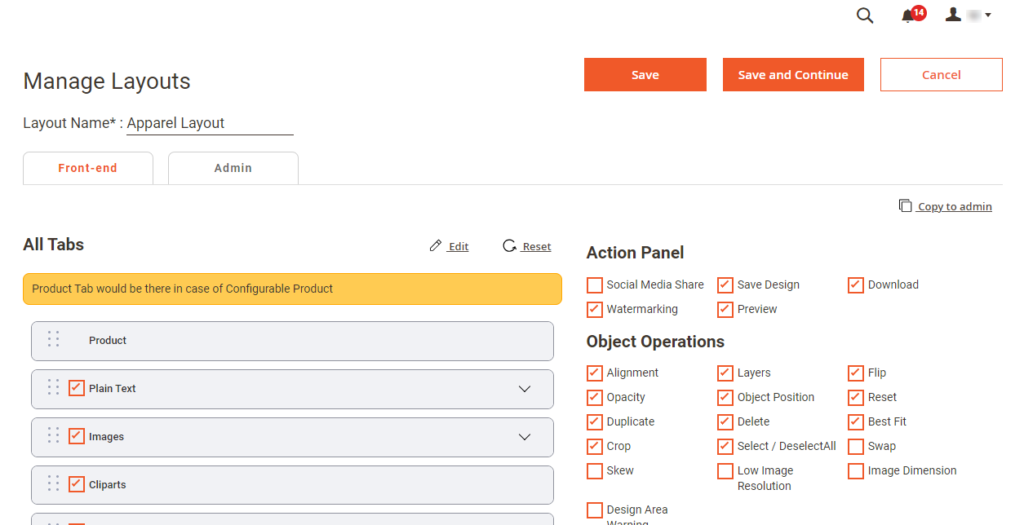Disable the Images tab checkbox
Viewport: 1024px width, 525px height.
(77, 436)
